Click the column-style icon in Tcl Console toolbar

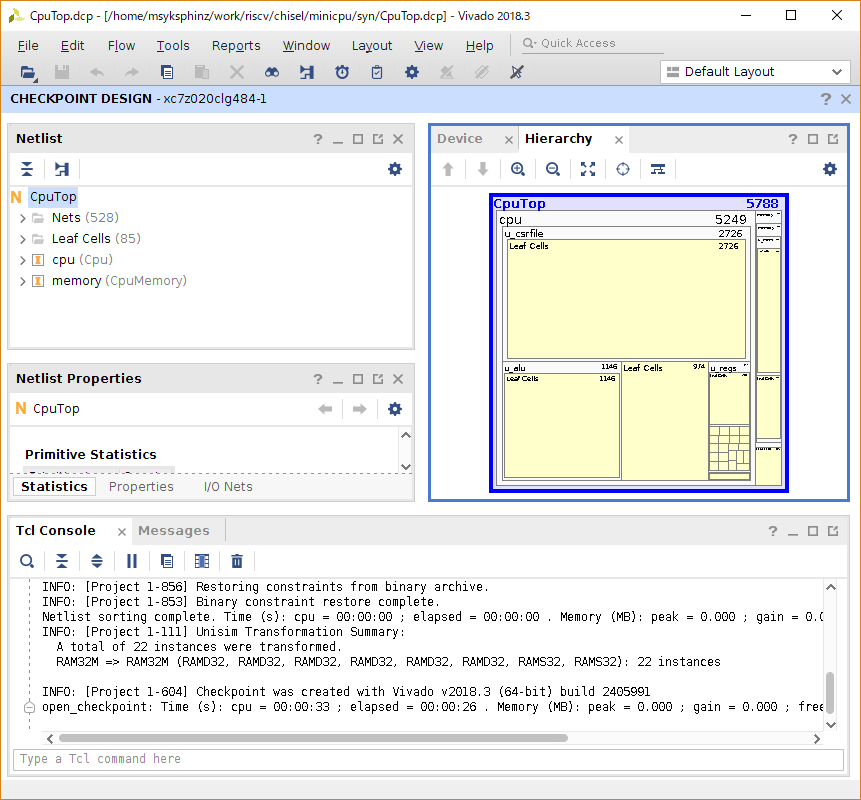tap(202, 561)
